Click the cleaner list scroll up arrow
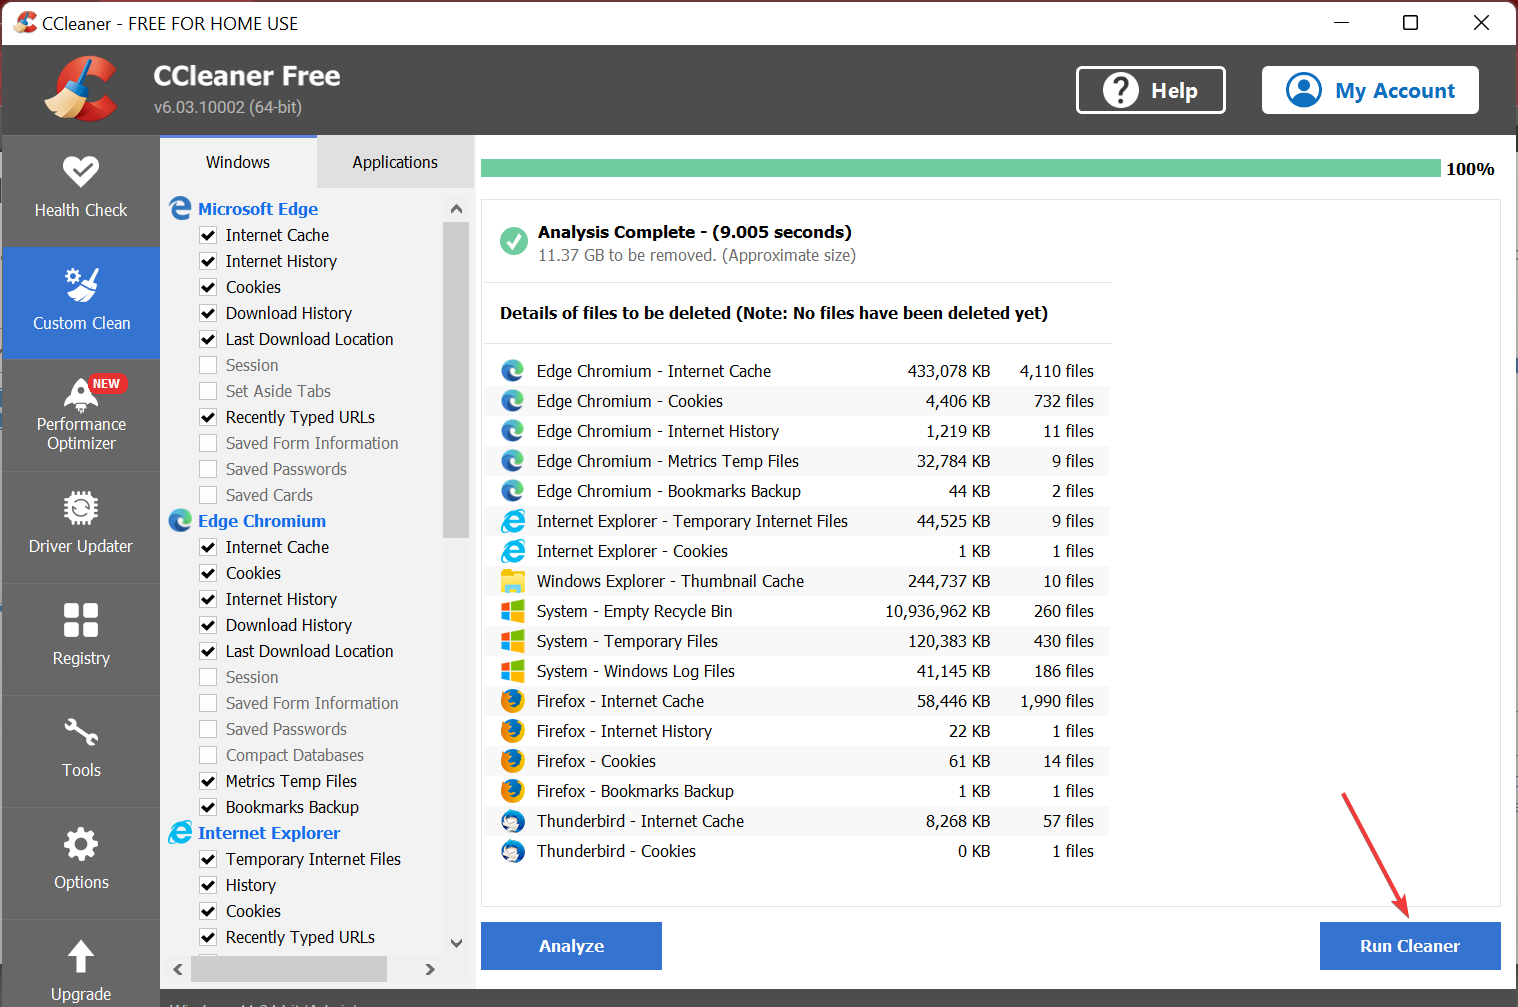Viewport: 1518px width, 1007px height. (x=456, y=209)
